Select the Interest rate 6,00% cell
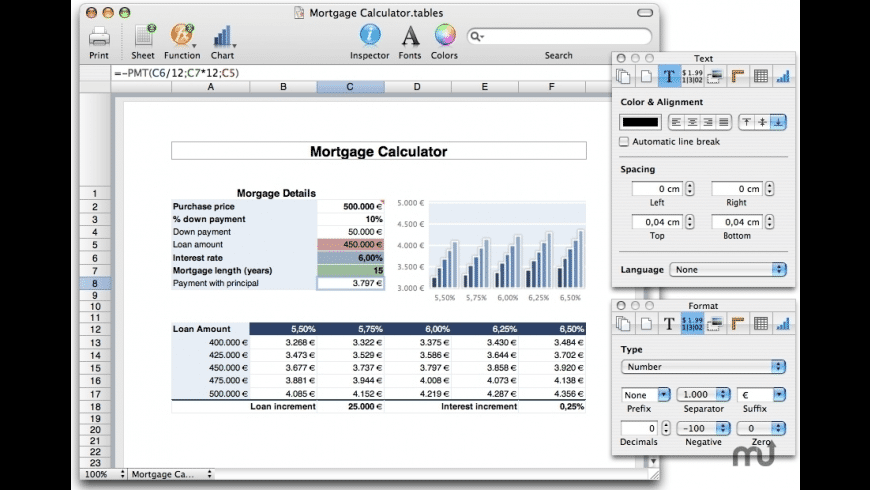 coord(350,257)
